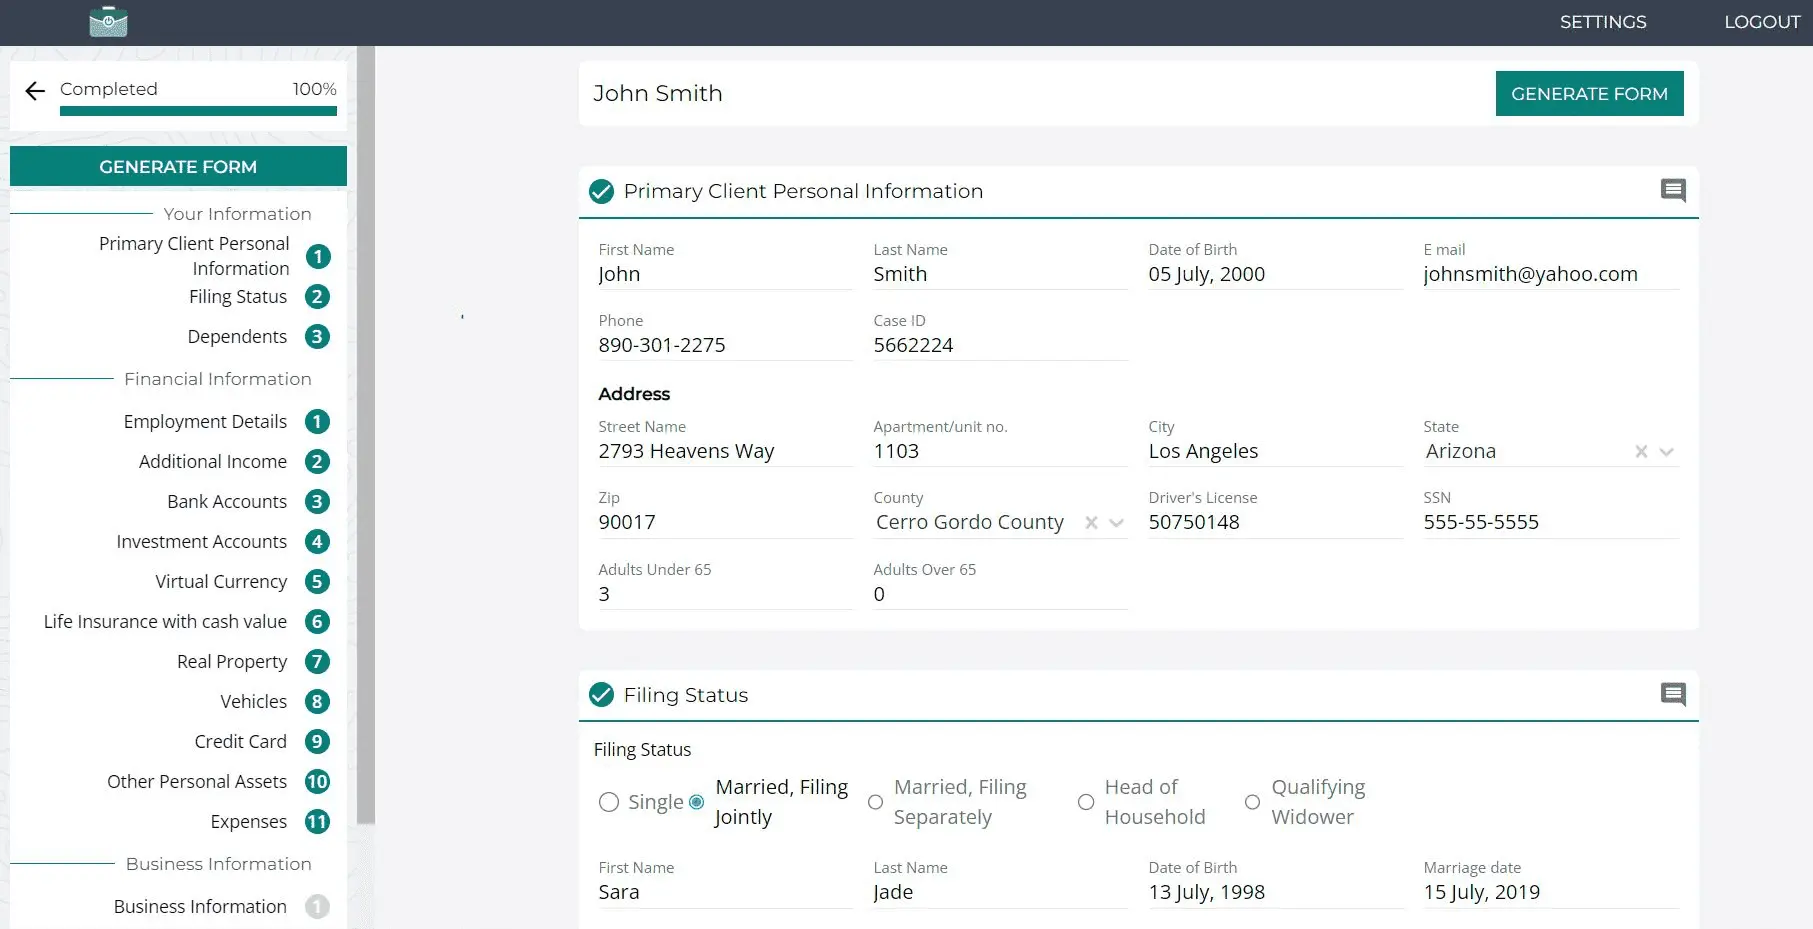Select Single filing status
The width and height of the screenshot is (1813, 929).
click(608, 802)
